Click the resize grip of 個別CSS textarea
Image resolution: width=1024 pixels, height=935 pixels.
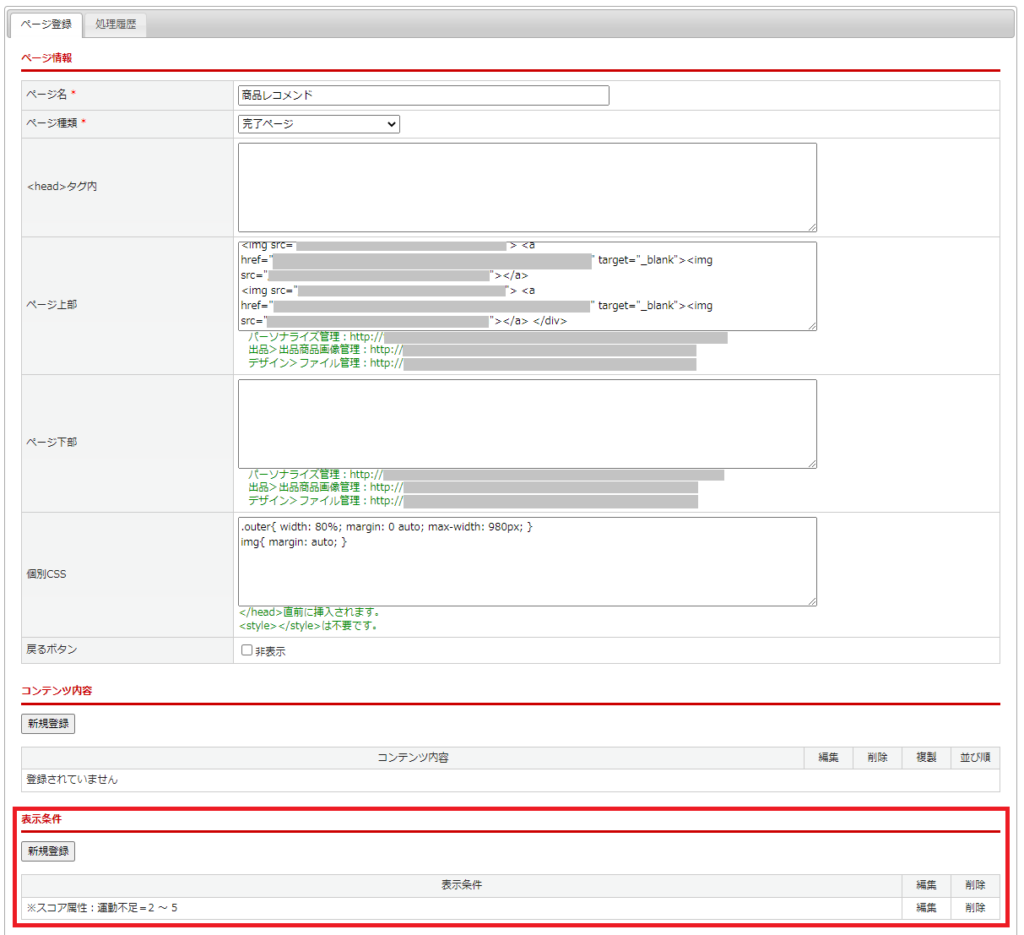pos(812,601)
